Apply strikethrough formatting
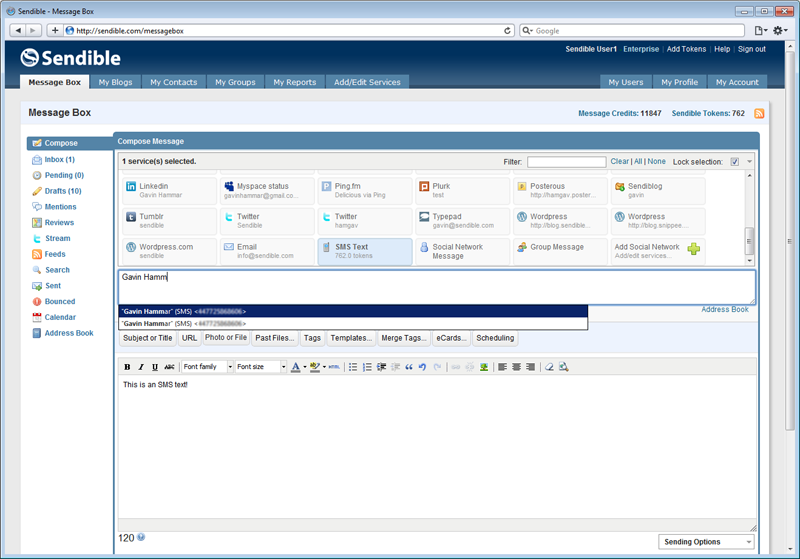The width and height of the screenshot is (800, 559). 169,367
